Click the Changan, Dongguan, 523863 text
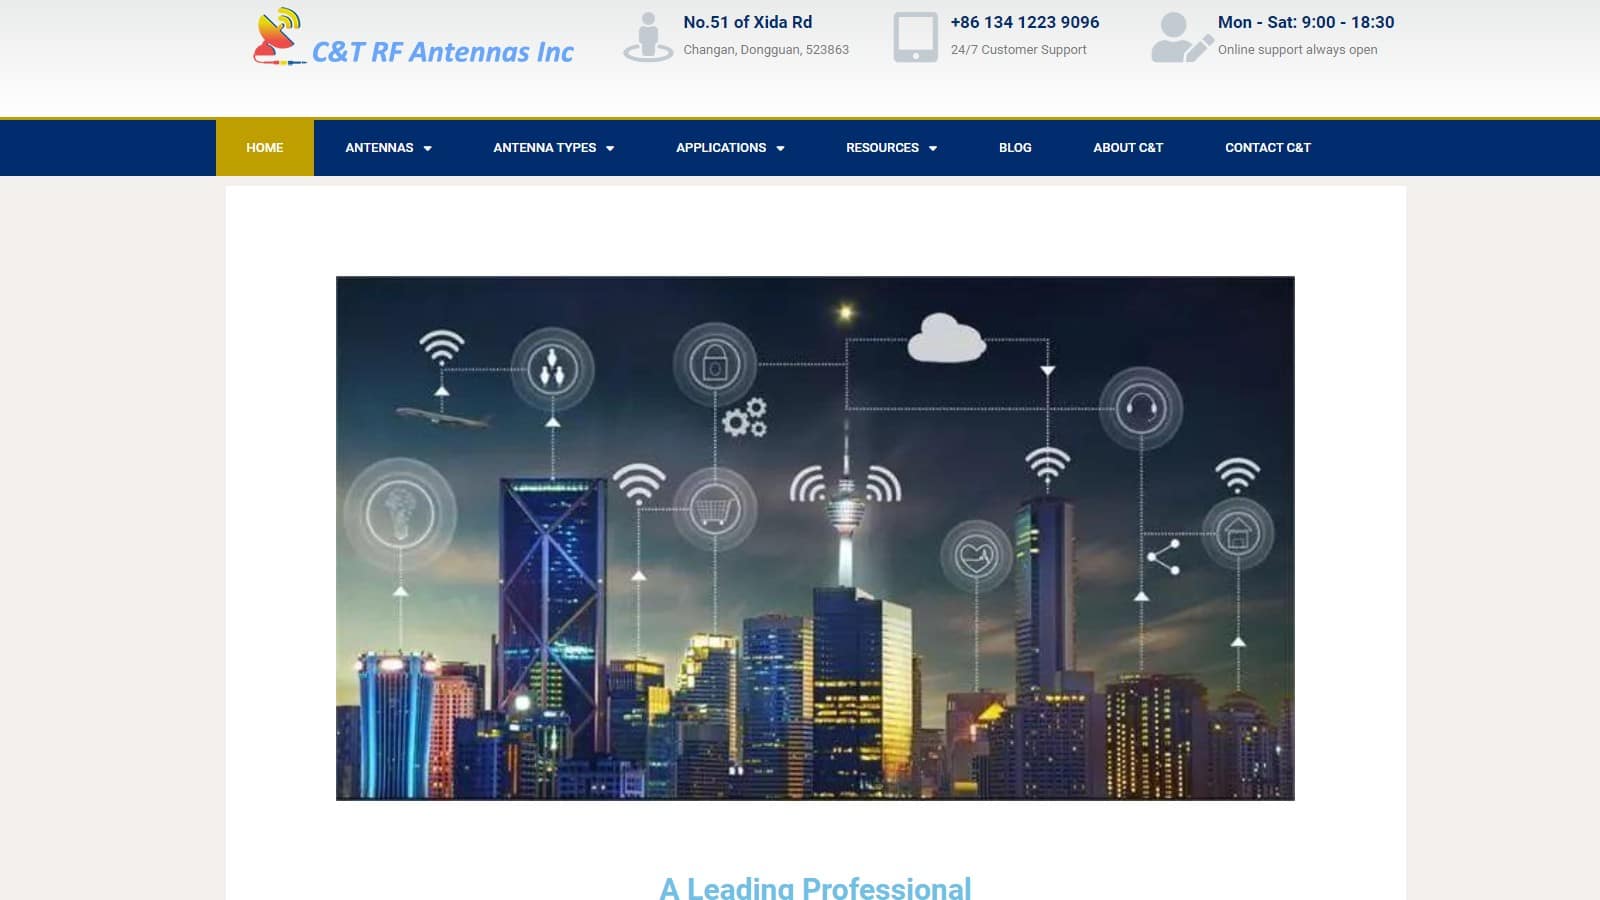 click(x=766, y=50)
